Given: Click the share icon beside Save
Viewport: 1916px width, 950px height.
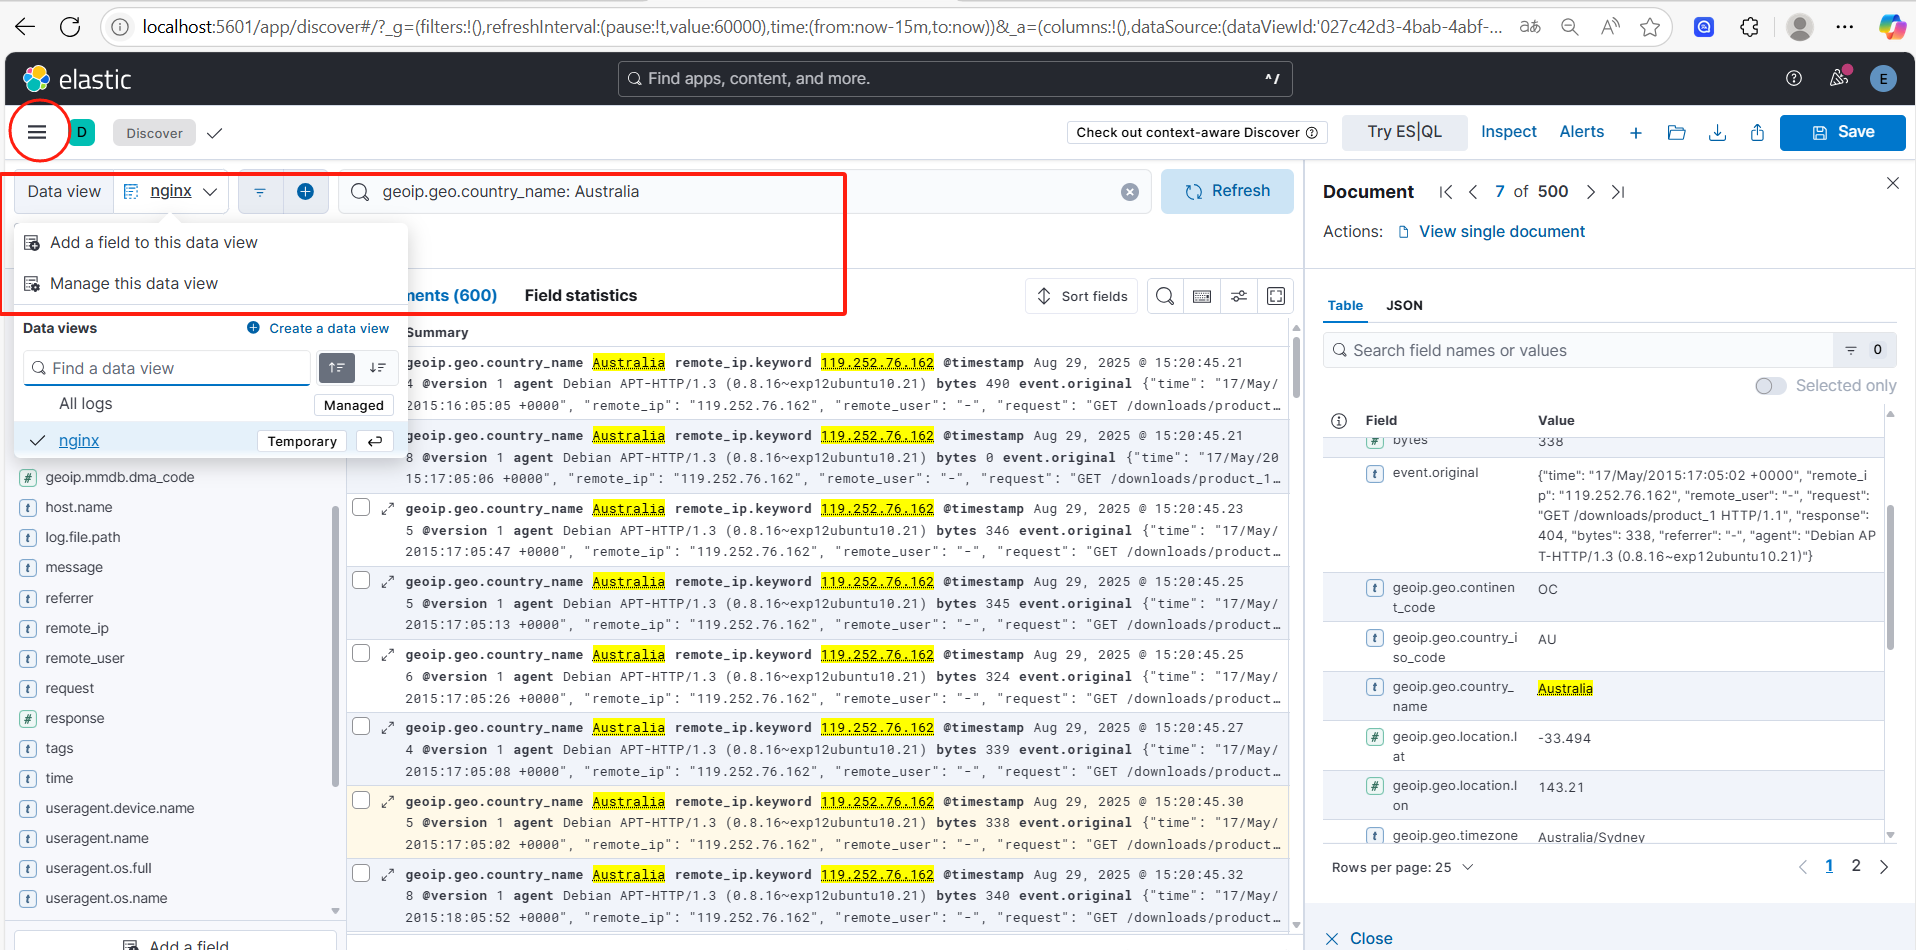Looking at the screenshot, I should tap(1757, 132).
